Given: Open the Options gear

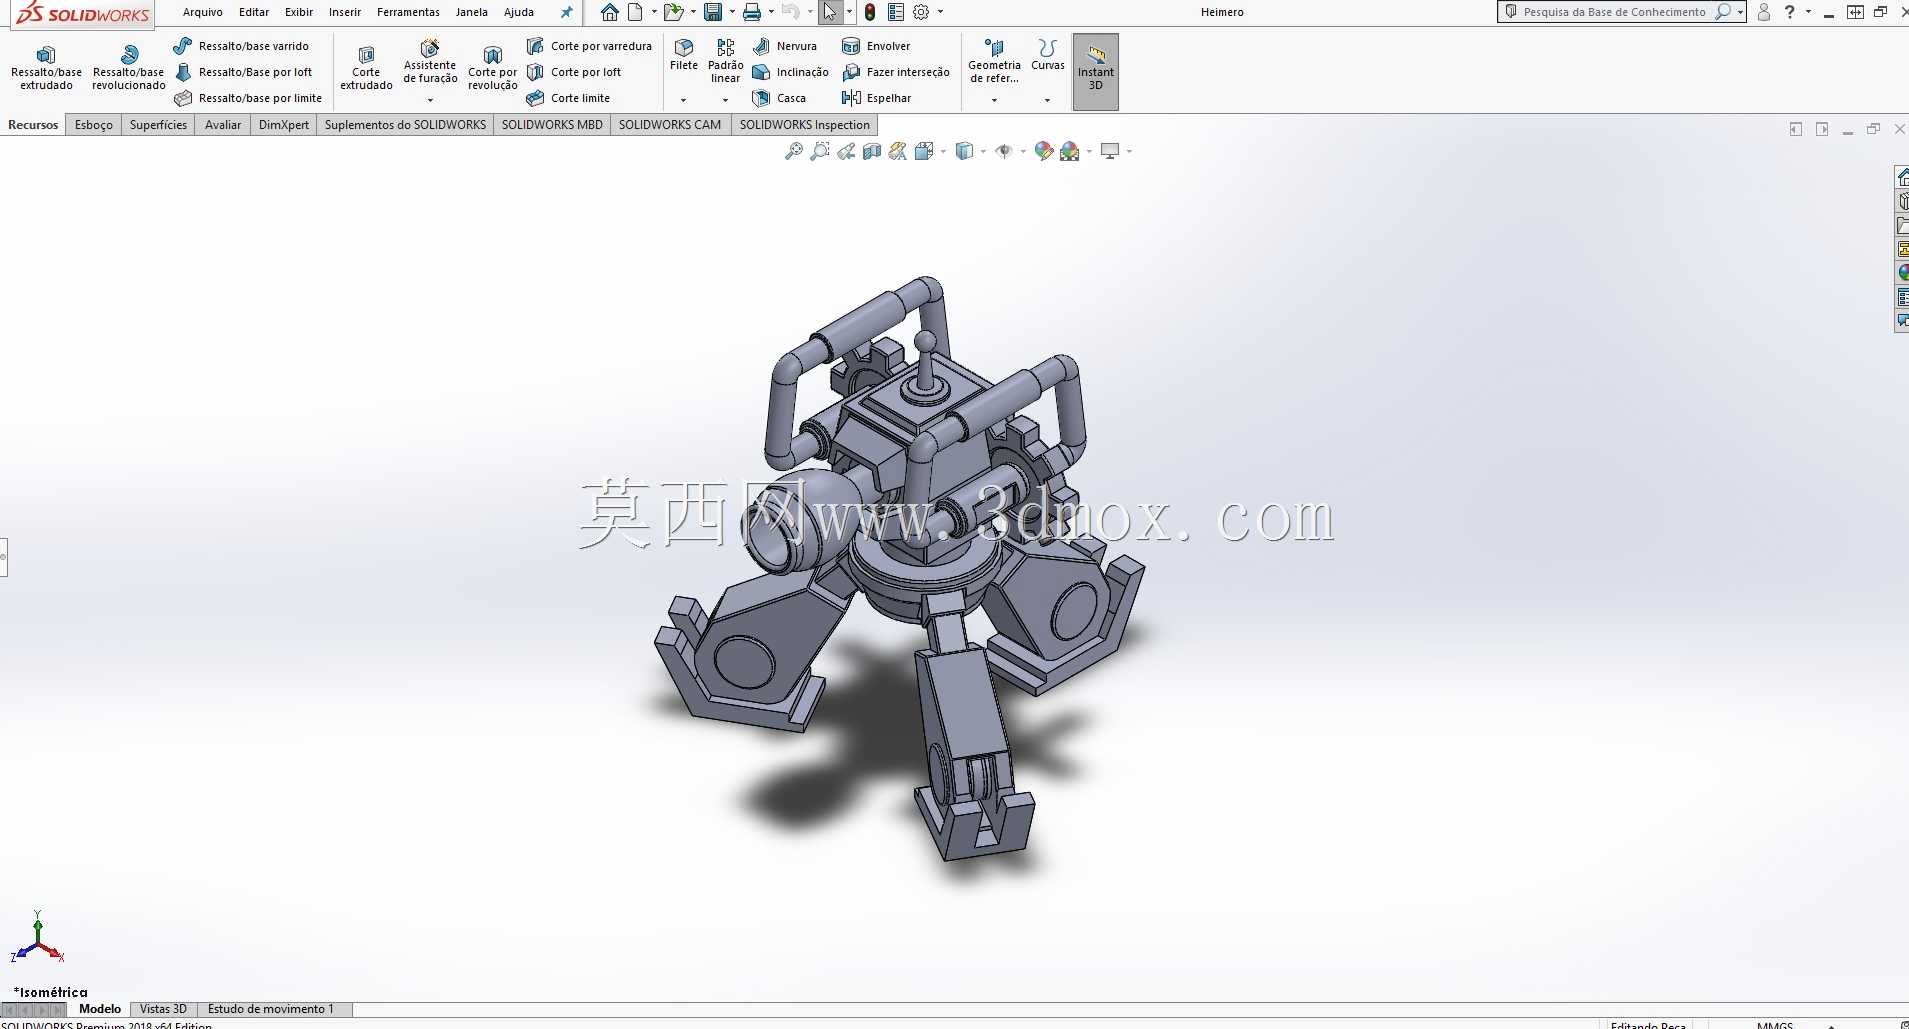Looking at the screenshot, I should click(921, 12).
